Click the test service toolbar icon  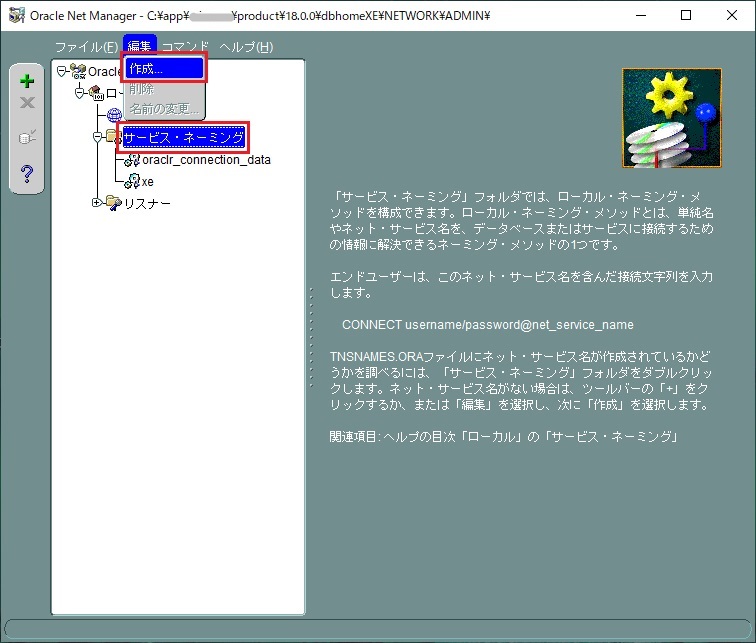[27, 137]
